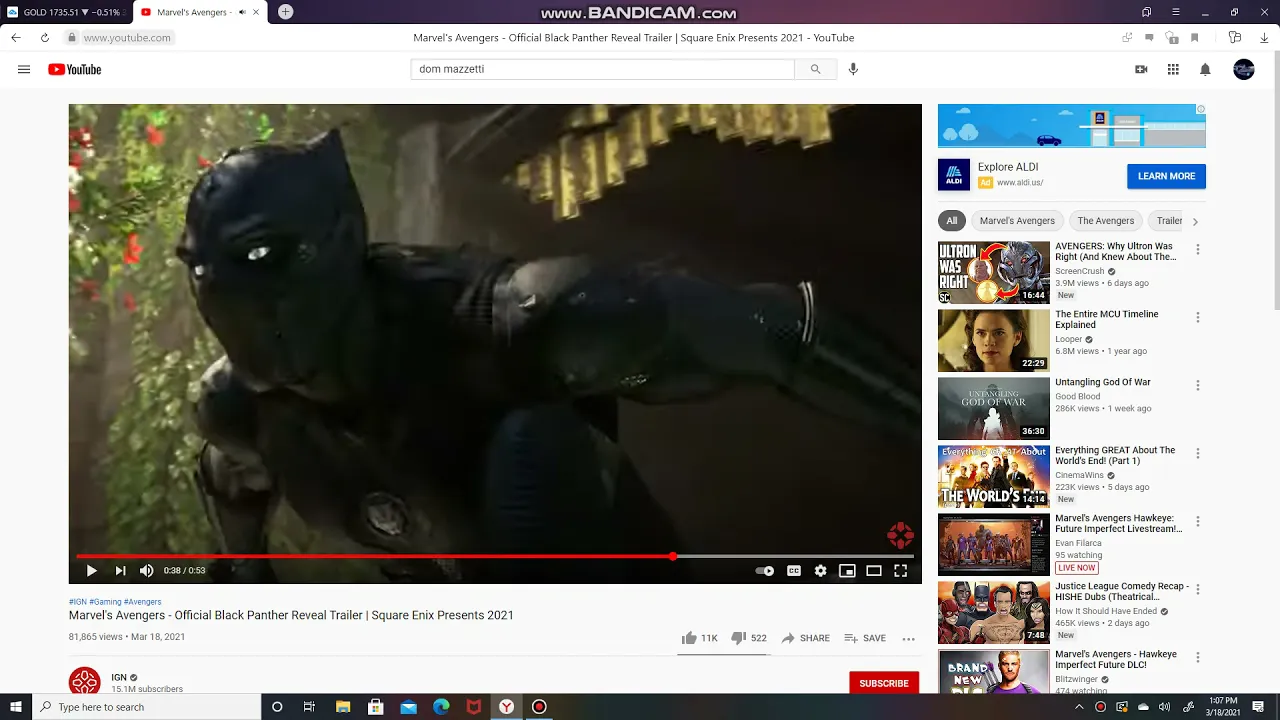The width and height of the screenshot is (1280, 720).
Task: Open options for Hawkeye Future Imperfect Livestream
Action: pos(1197,521)
